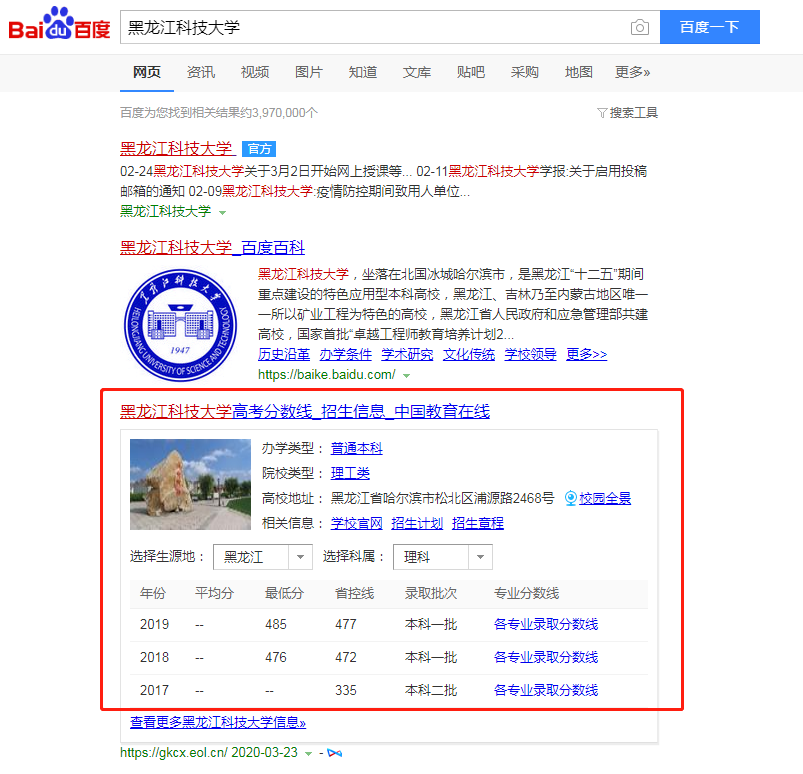Image resolution: width=803 pixels, height=774 pixels.
Task: Click the 平均分 column header
Action: pos(215,593)
